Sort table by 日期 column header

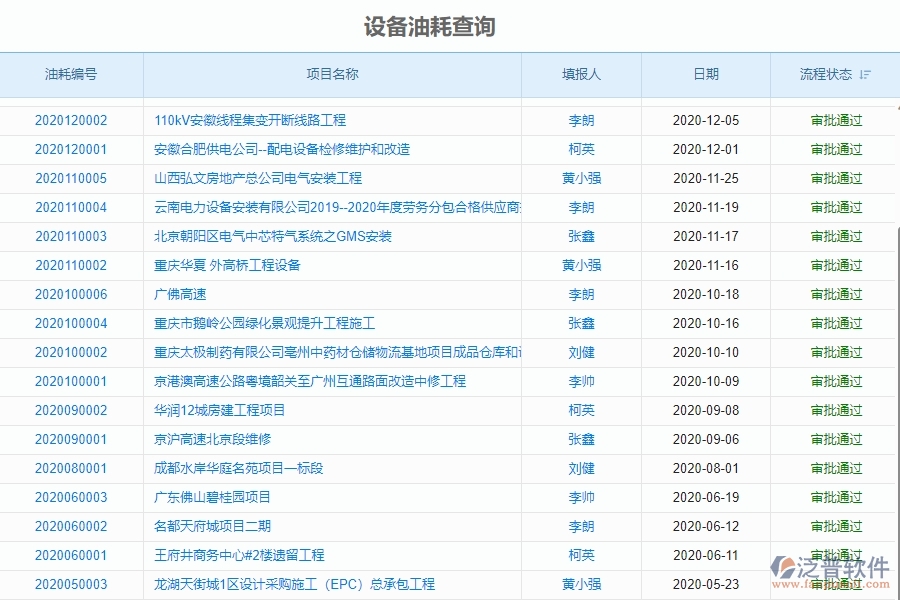[x=704, y=74]
